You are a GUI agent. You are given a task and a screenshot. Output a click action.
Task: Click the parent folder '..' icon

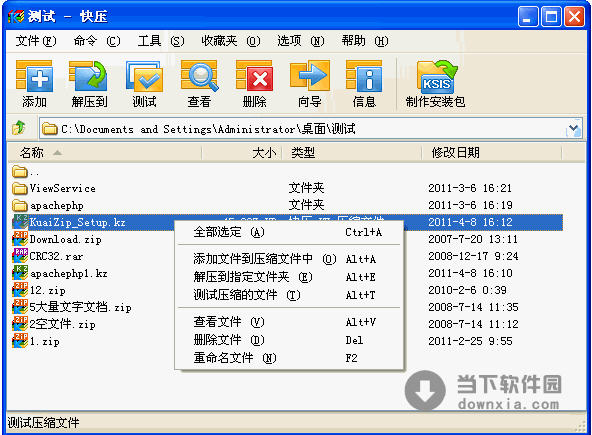pos(20,172)
